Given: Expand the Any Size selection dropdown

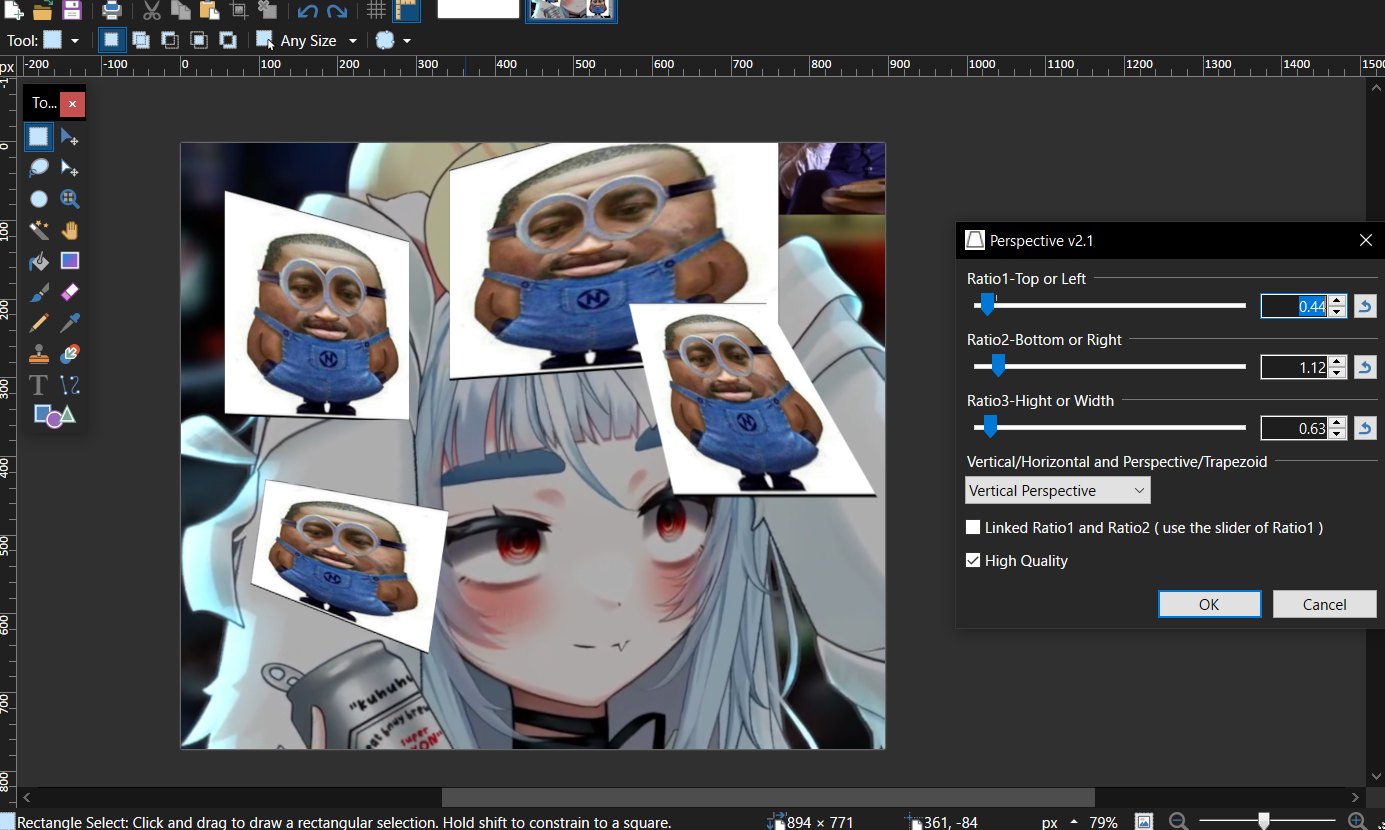Looking at the screenshot, I should point(352,41).
